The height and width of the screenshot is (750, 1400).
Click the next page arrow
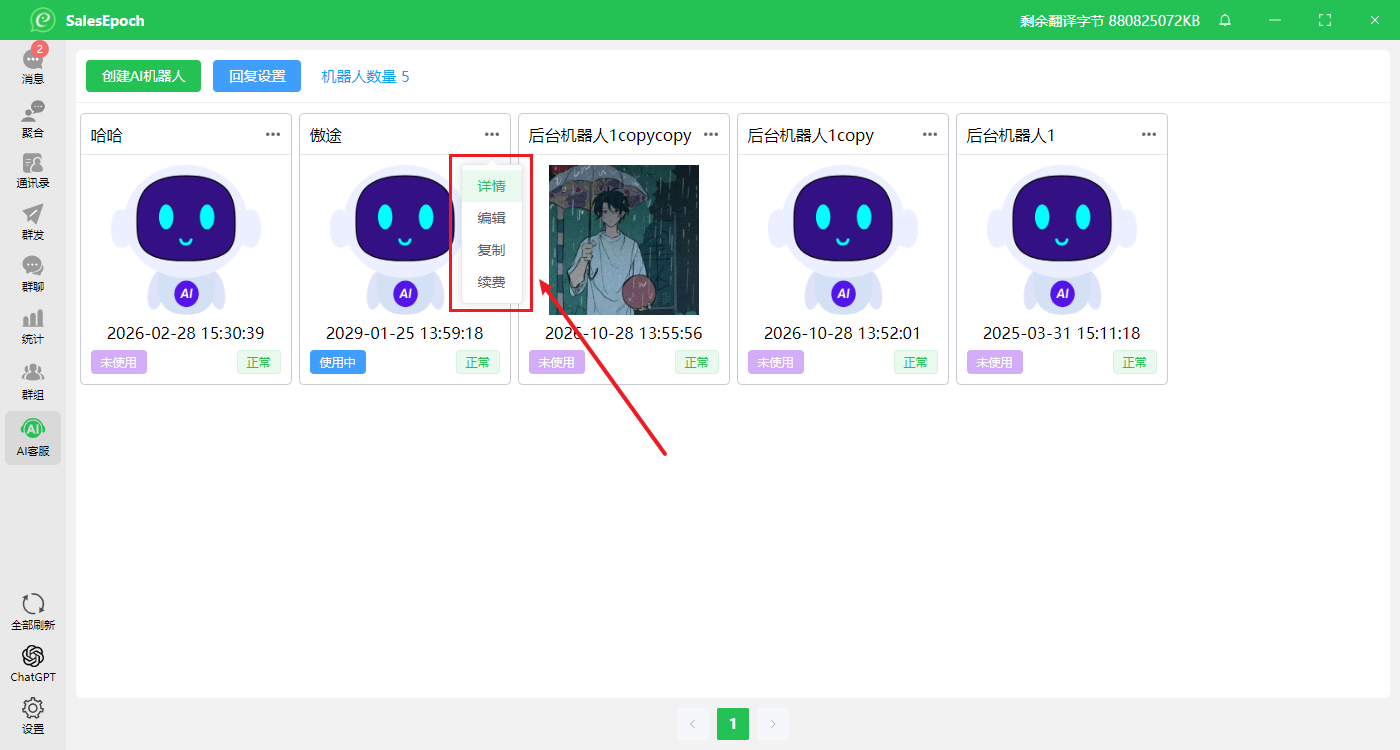point(773,724)
